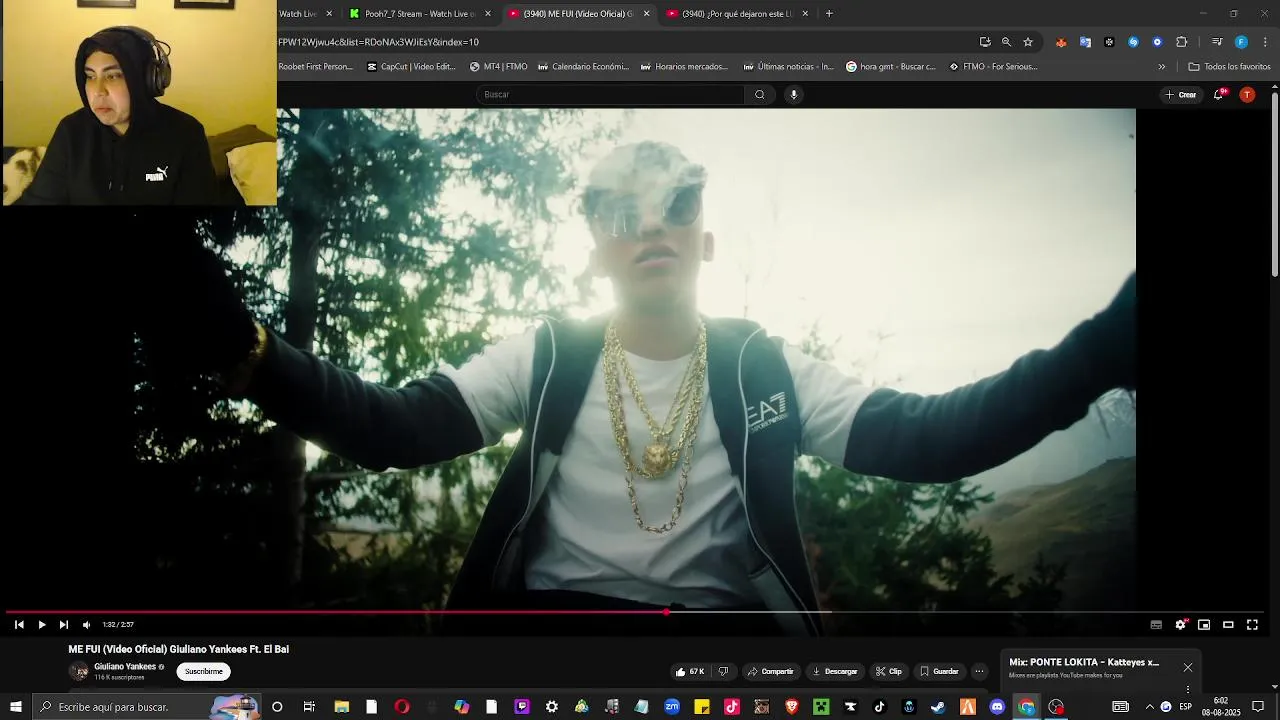
Task: Open Mix playlist options menu
Action: [x=1187, y=689]
